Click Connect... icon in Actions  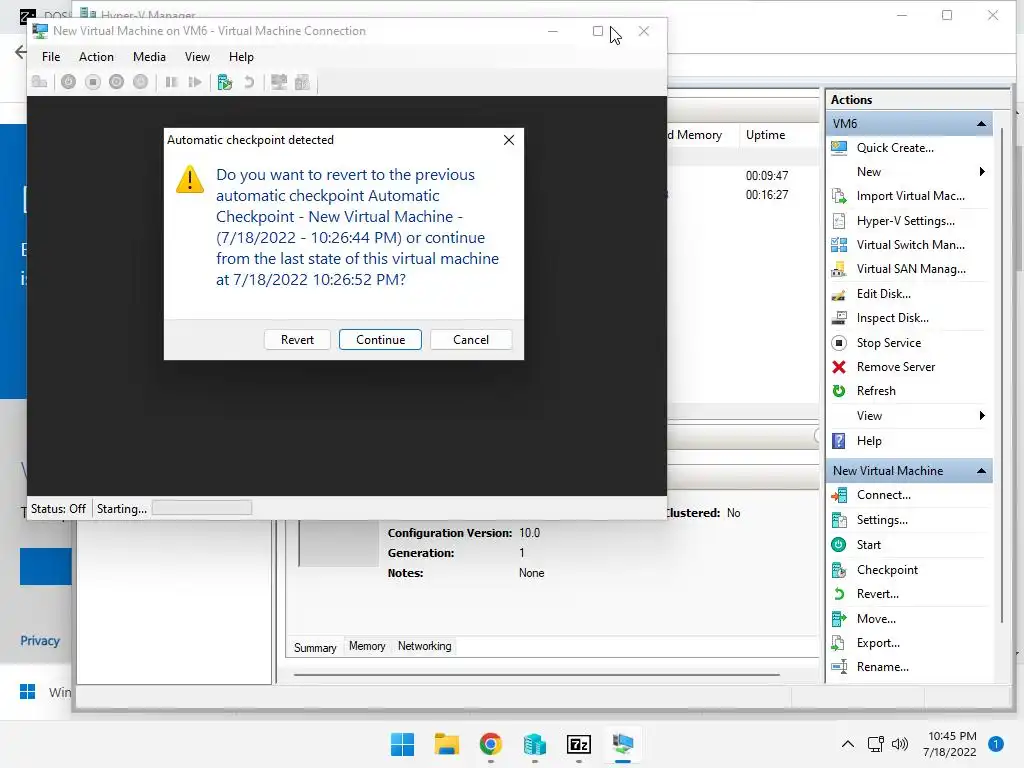tap(839, 495)
